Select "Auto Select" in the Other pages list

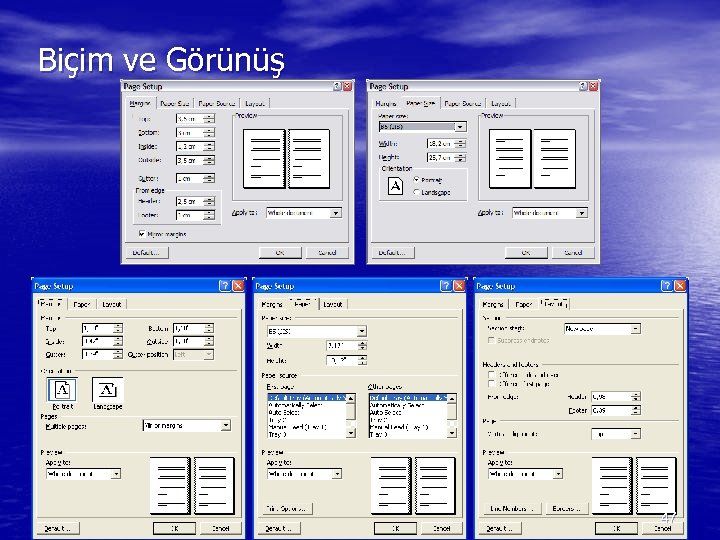pyautogui.click(x=385, y=412)
